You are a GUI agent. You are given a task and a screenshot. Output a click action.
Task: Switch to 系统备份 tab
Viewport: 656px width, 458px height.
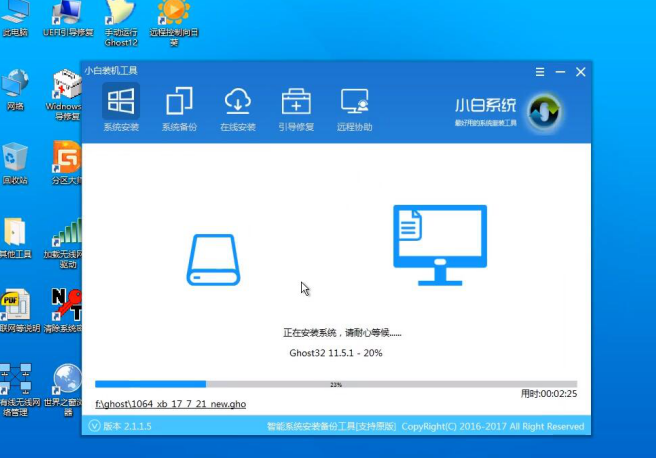tap(179, 108)
